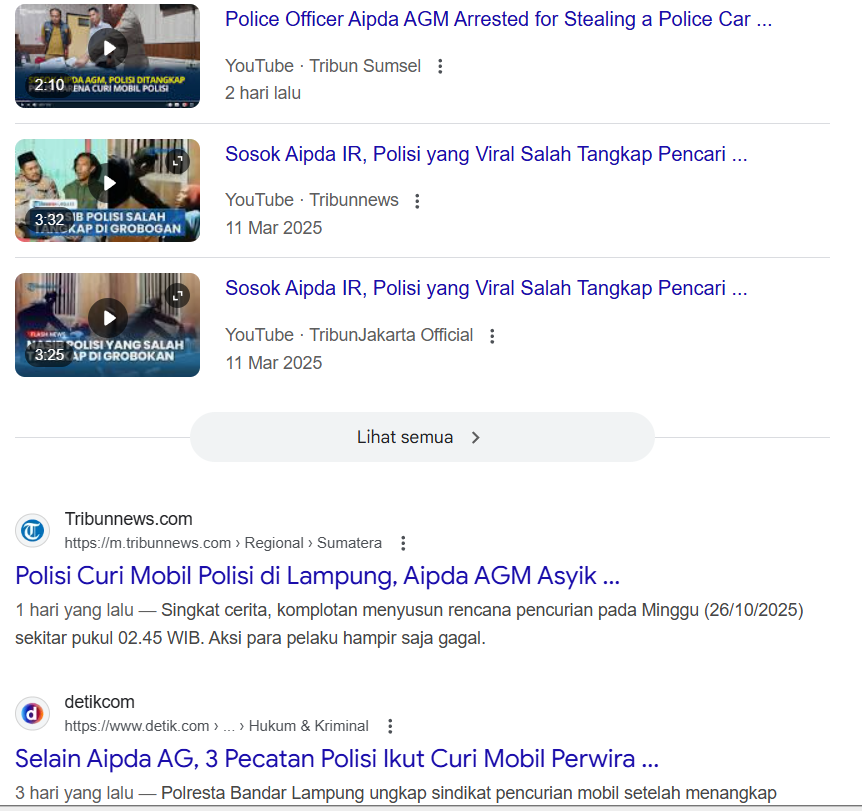Play the Tribun Sumsel police car video
This screenshot has width=862, height=811.
click(108, 48)
